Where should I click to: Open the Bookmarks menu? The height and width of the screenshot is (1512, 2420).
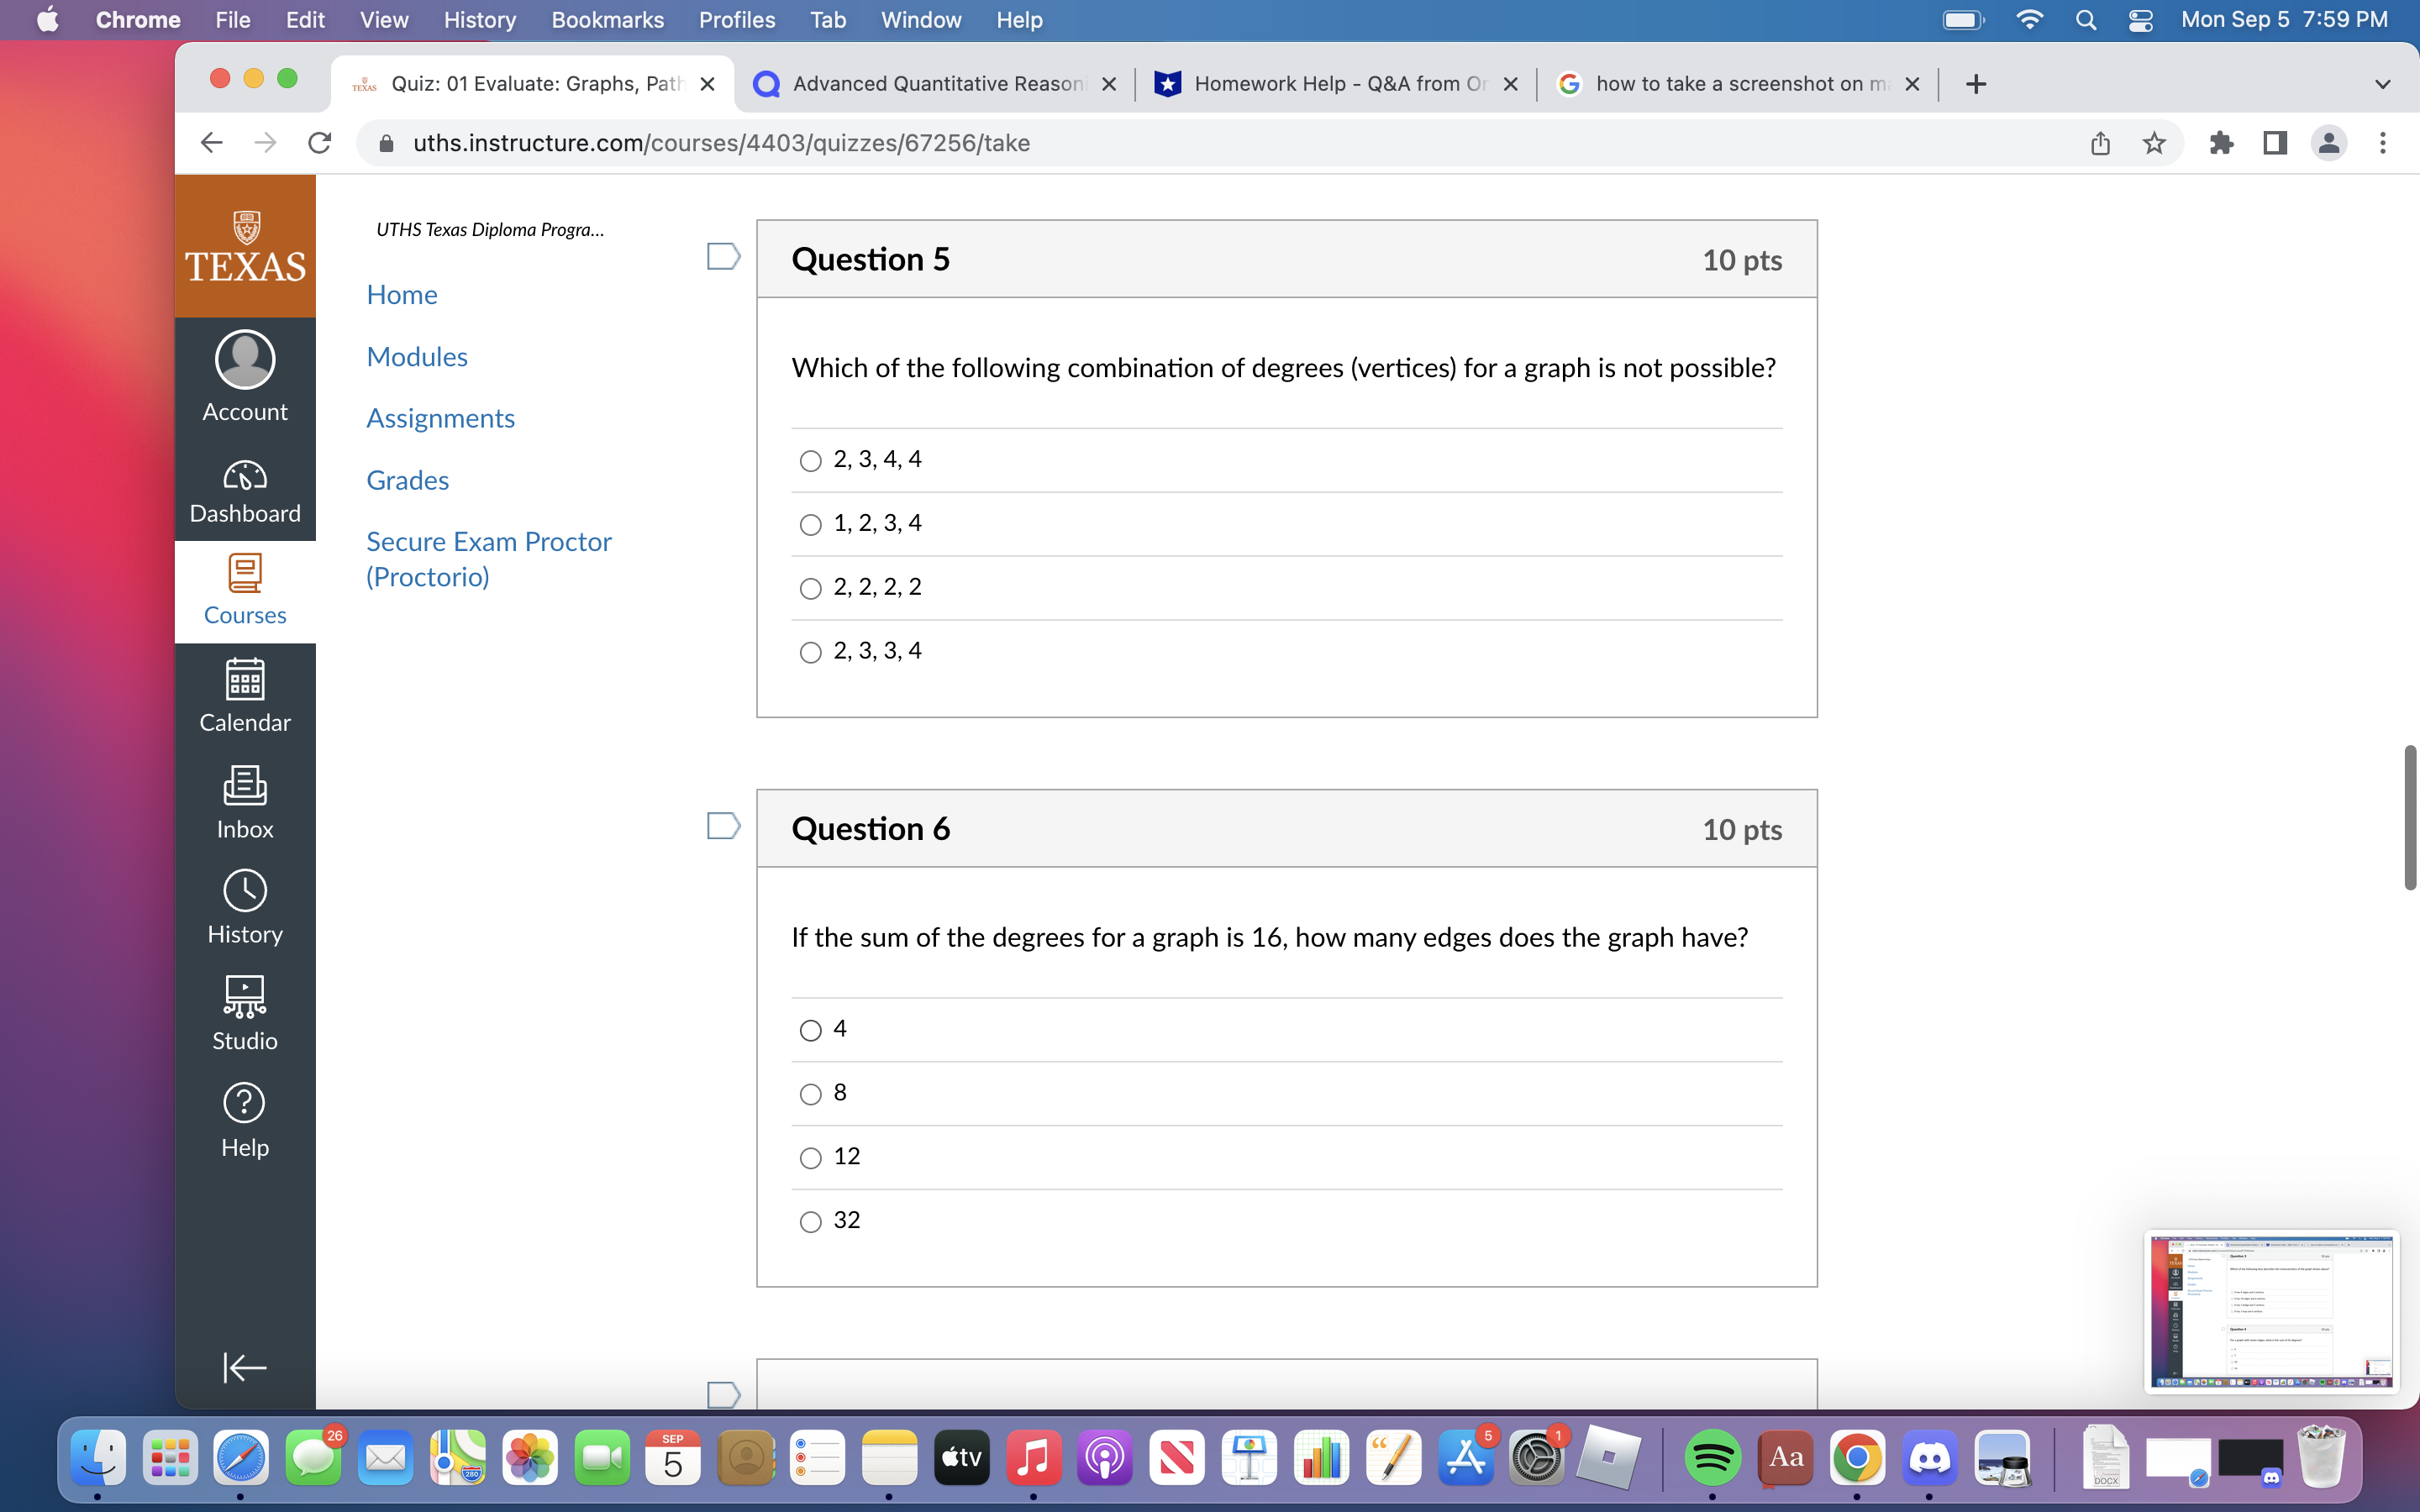(608, 20)
